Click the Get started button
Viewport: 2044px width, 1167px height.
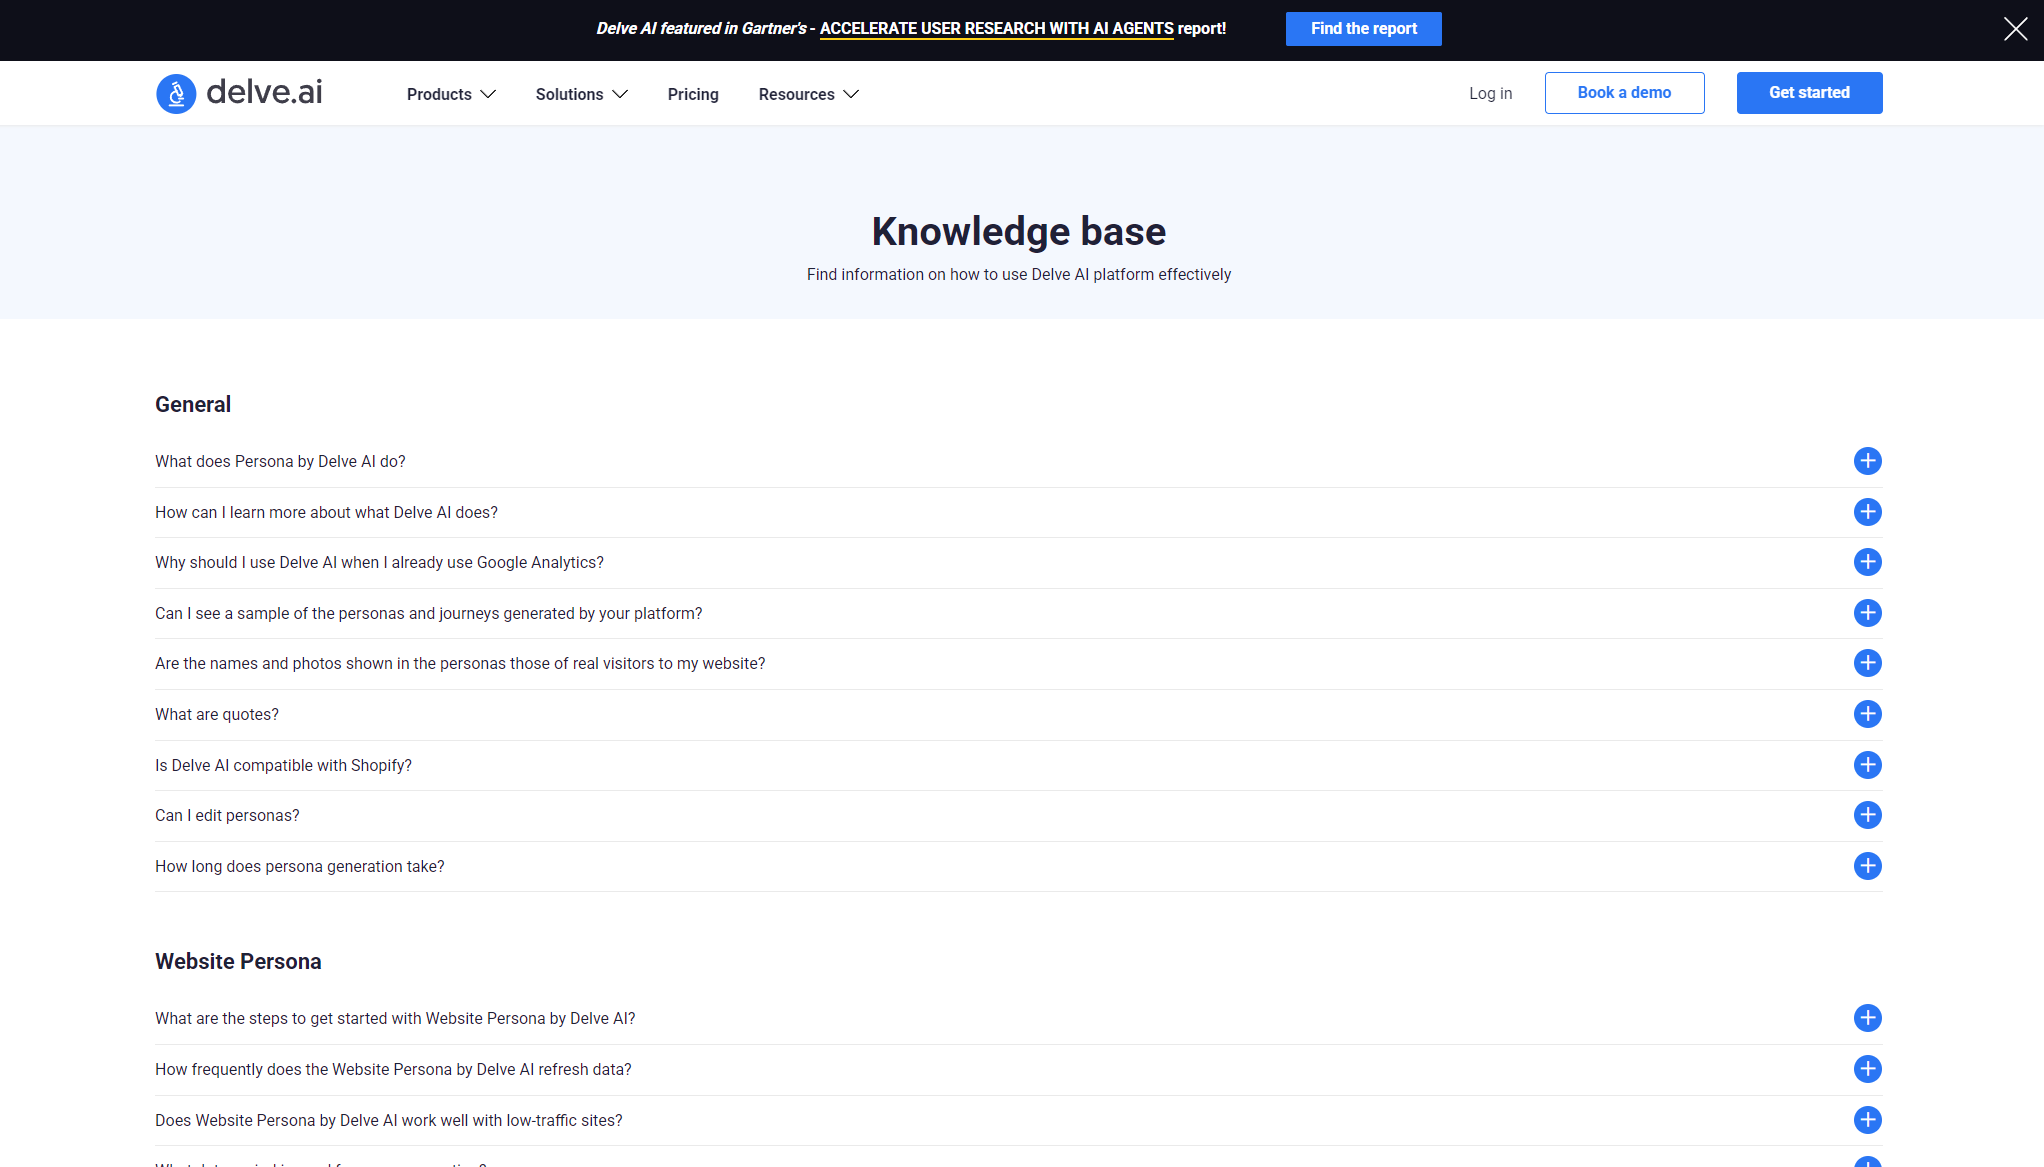tap(1809, 93)
